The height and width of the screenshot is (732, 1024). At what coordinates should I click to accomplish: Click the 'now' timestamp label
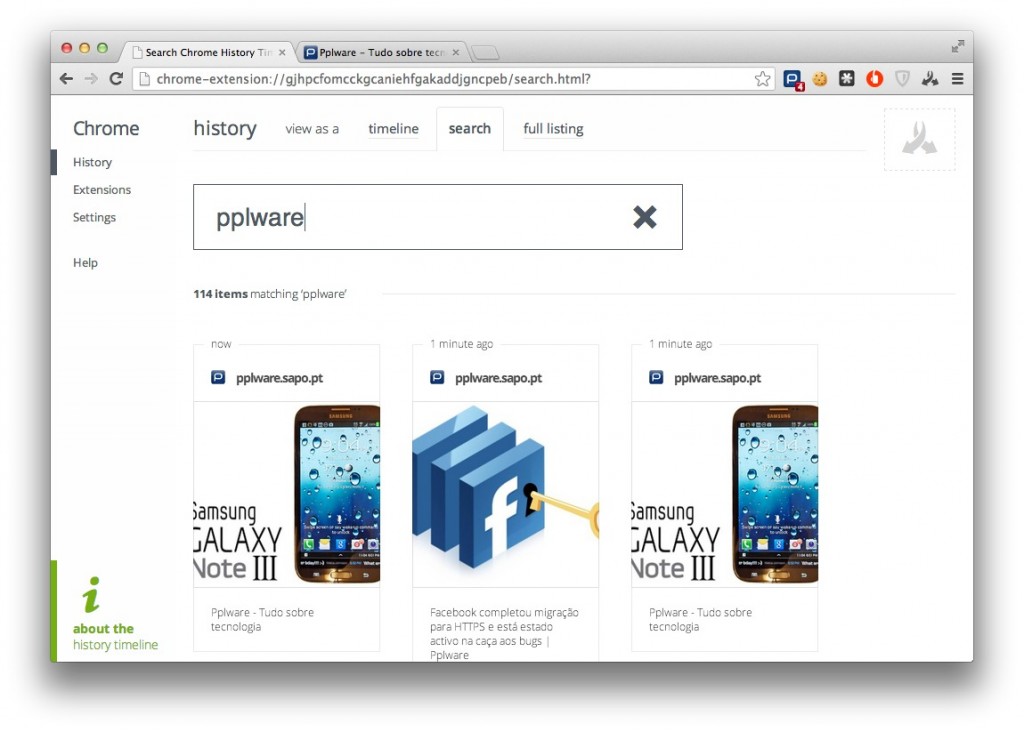click(x=221, y=343)
